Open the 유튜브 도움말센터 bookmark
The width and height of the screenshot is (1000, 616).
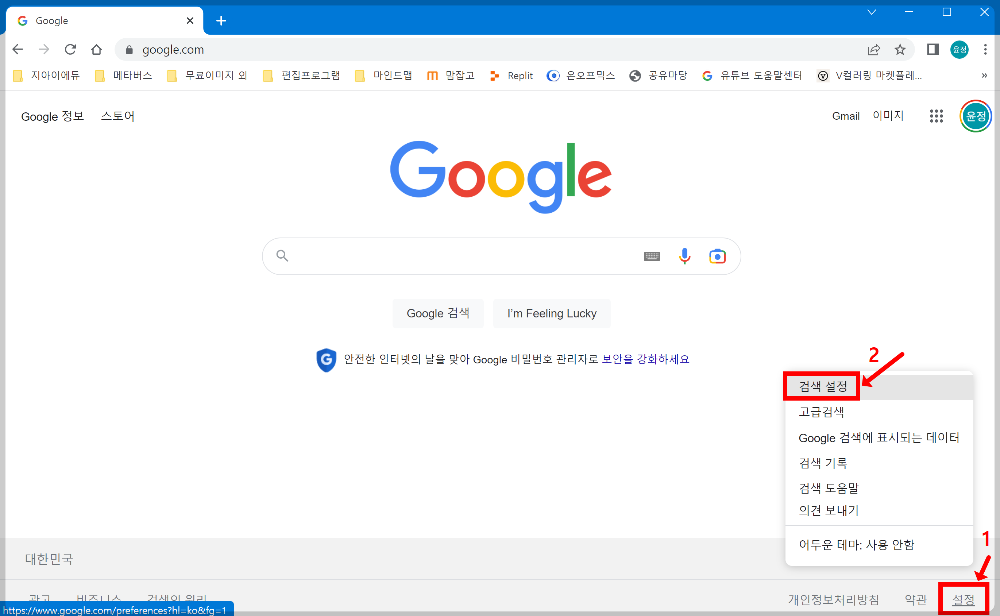(752, 76)
